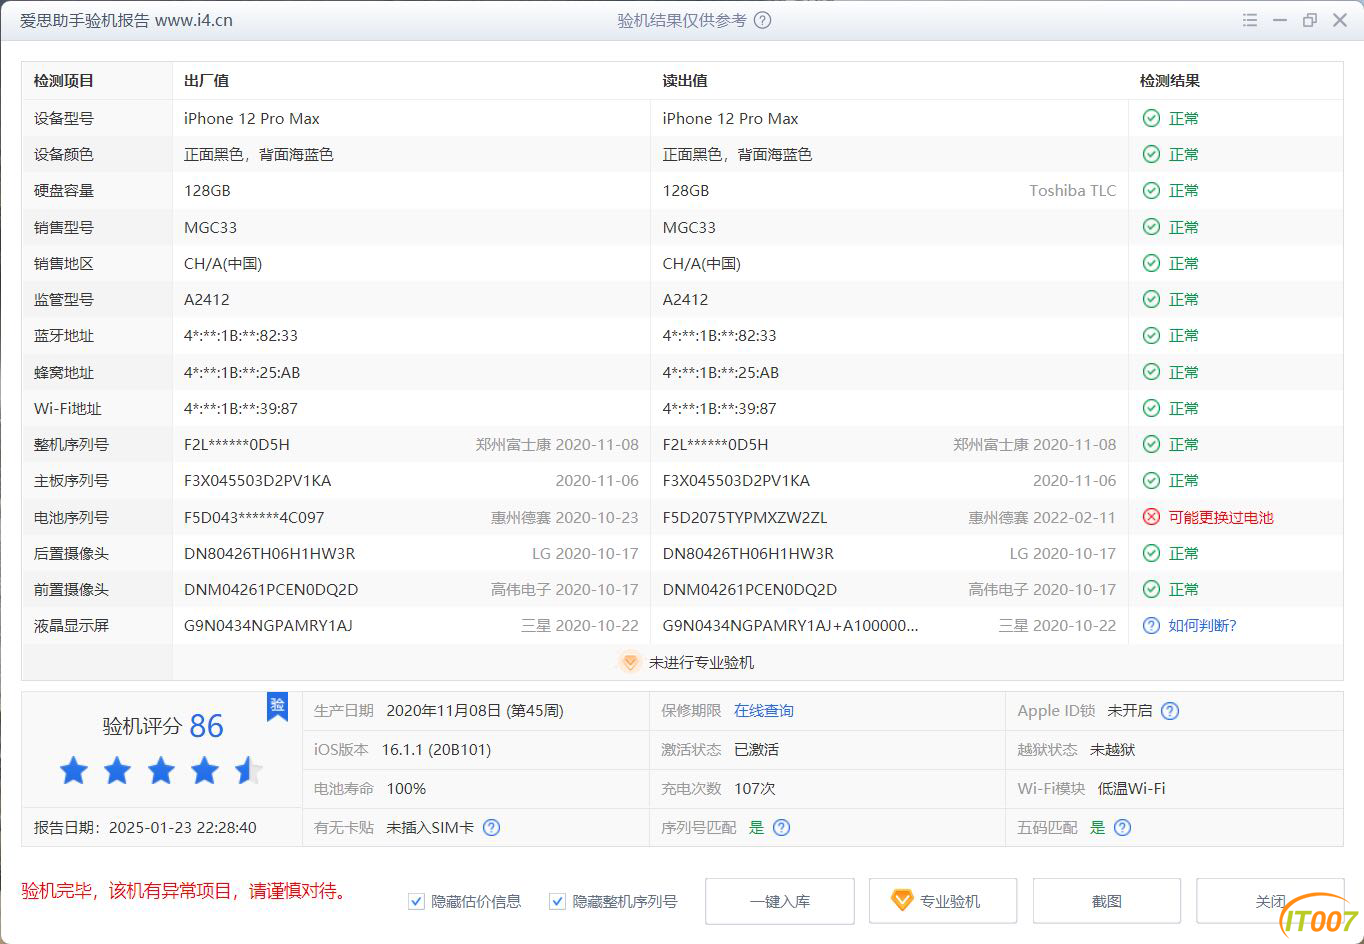
Task: Click the score number 86
Action: (207, 726)
